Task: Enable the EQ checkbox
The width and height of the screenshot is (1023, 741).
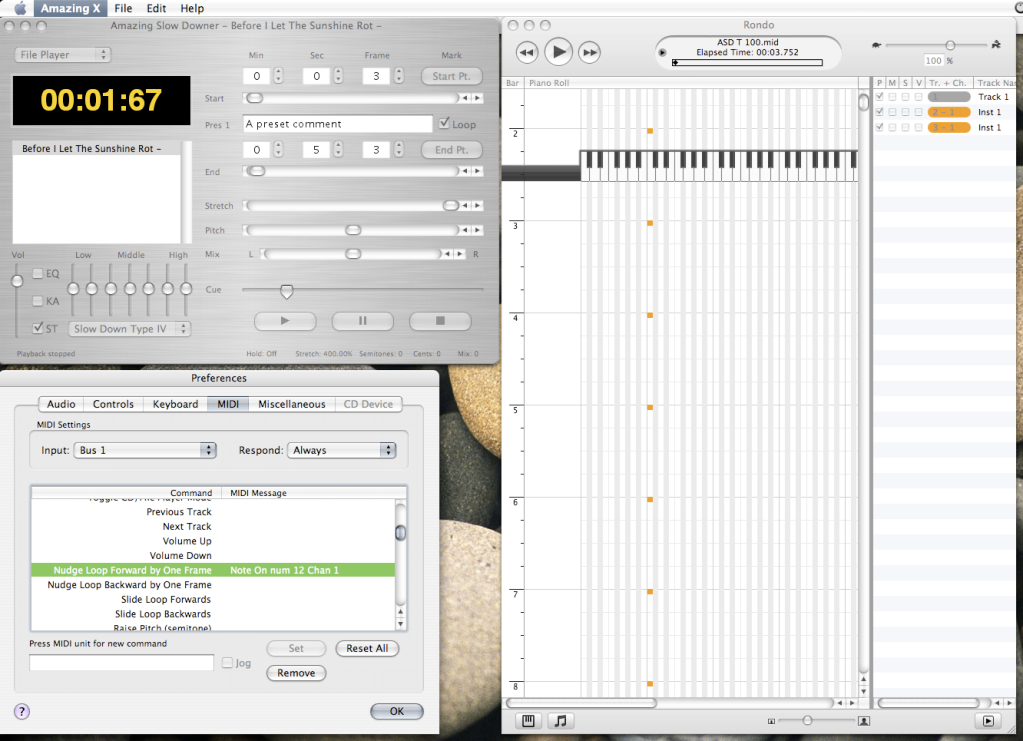Action: click(x=38, y=273)
